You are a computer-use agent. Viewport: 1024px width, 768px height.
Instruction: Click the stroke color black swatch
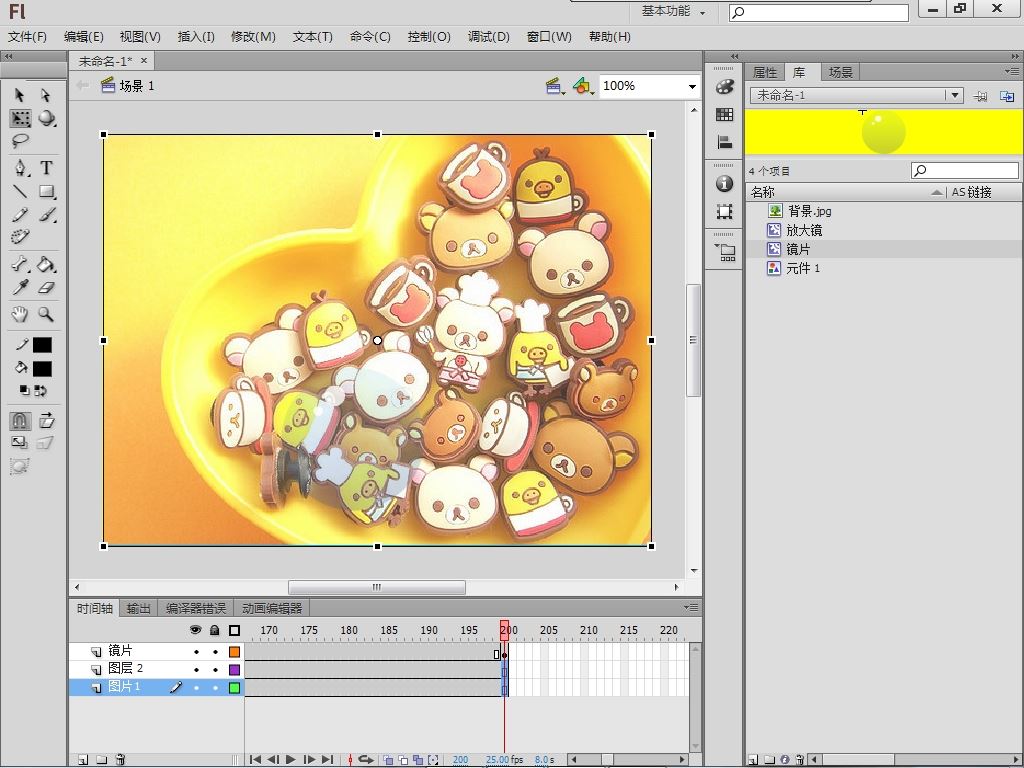point(42,345)
